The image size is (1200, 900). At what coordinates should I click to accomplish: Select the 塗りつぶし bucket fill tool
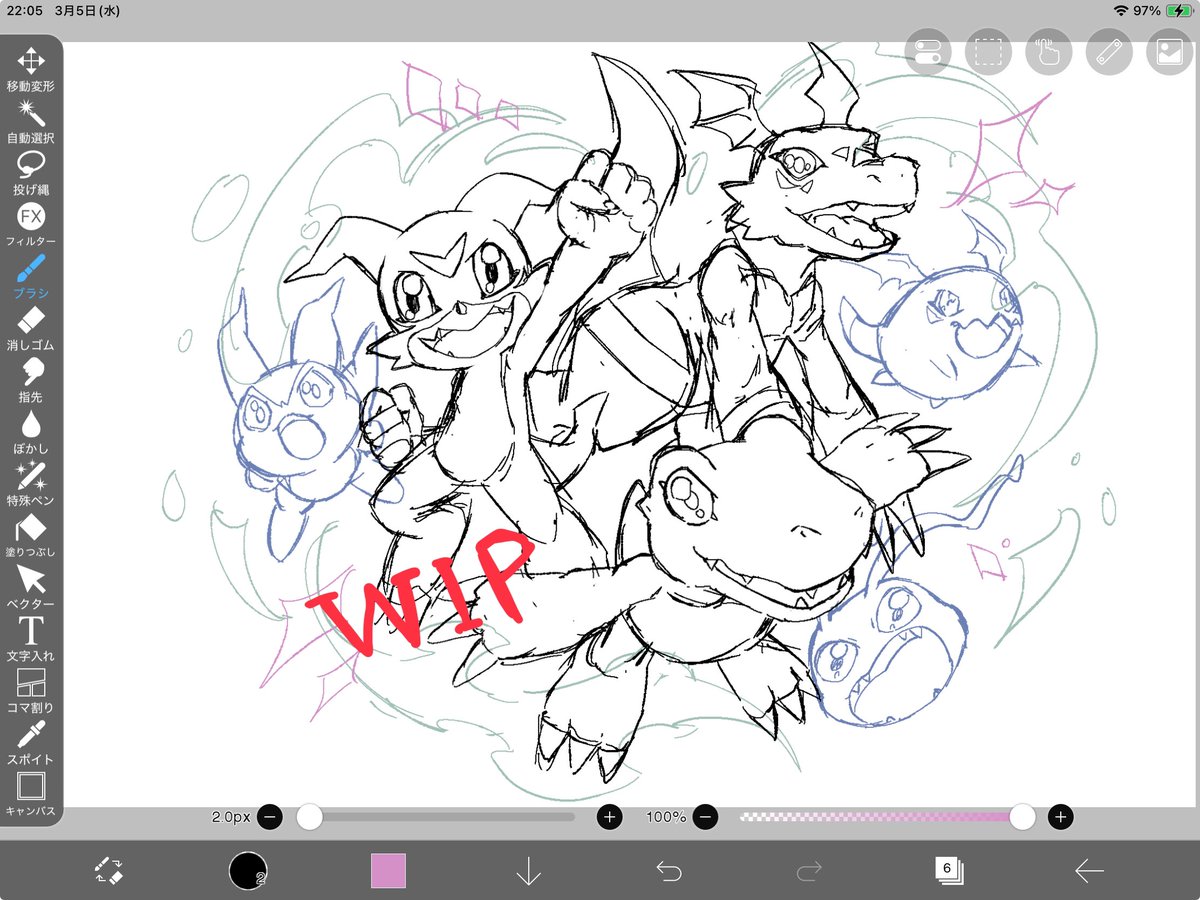tap(31, 536)
